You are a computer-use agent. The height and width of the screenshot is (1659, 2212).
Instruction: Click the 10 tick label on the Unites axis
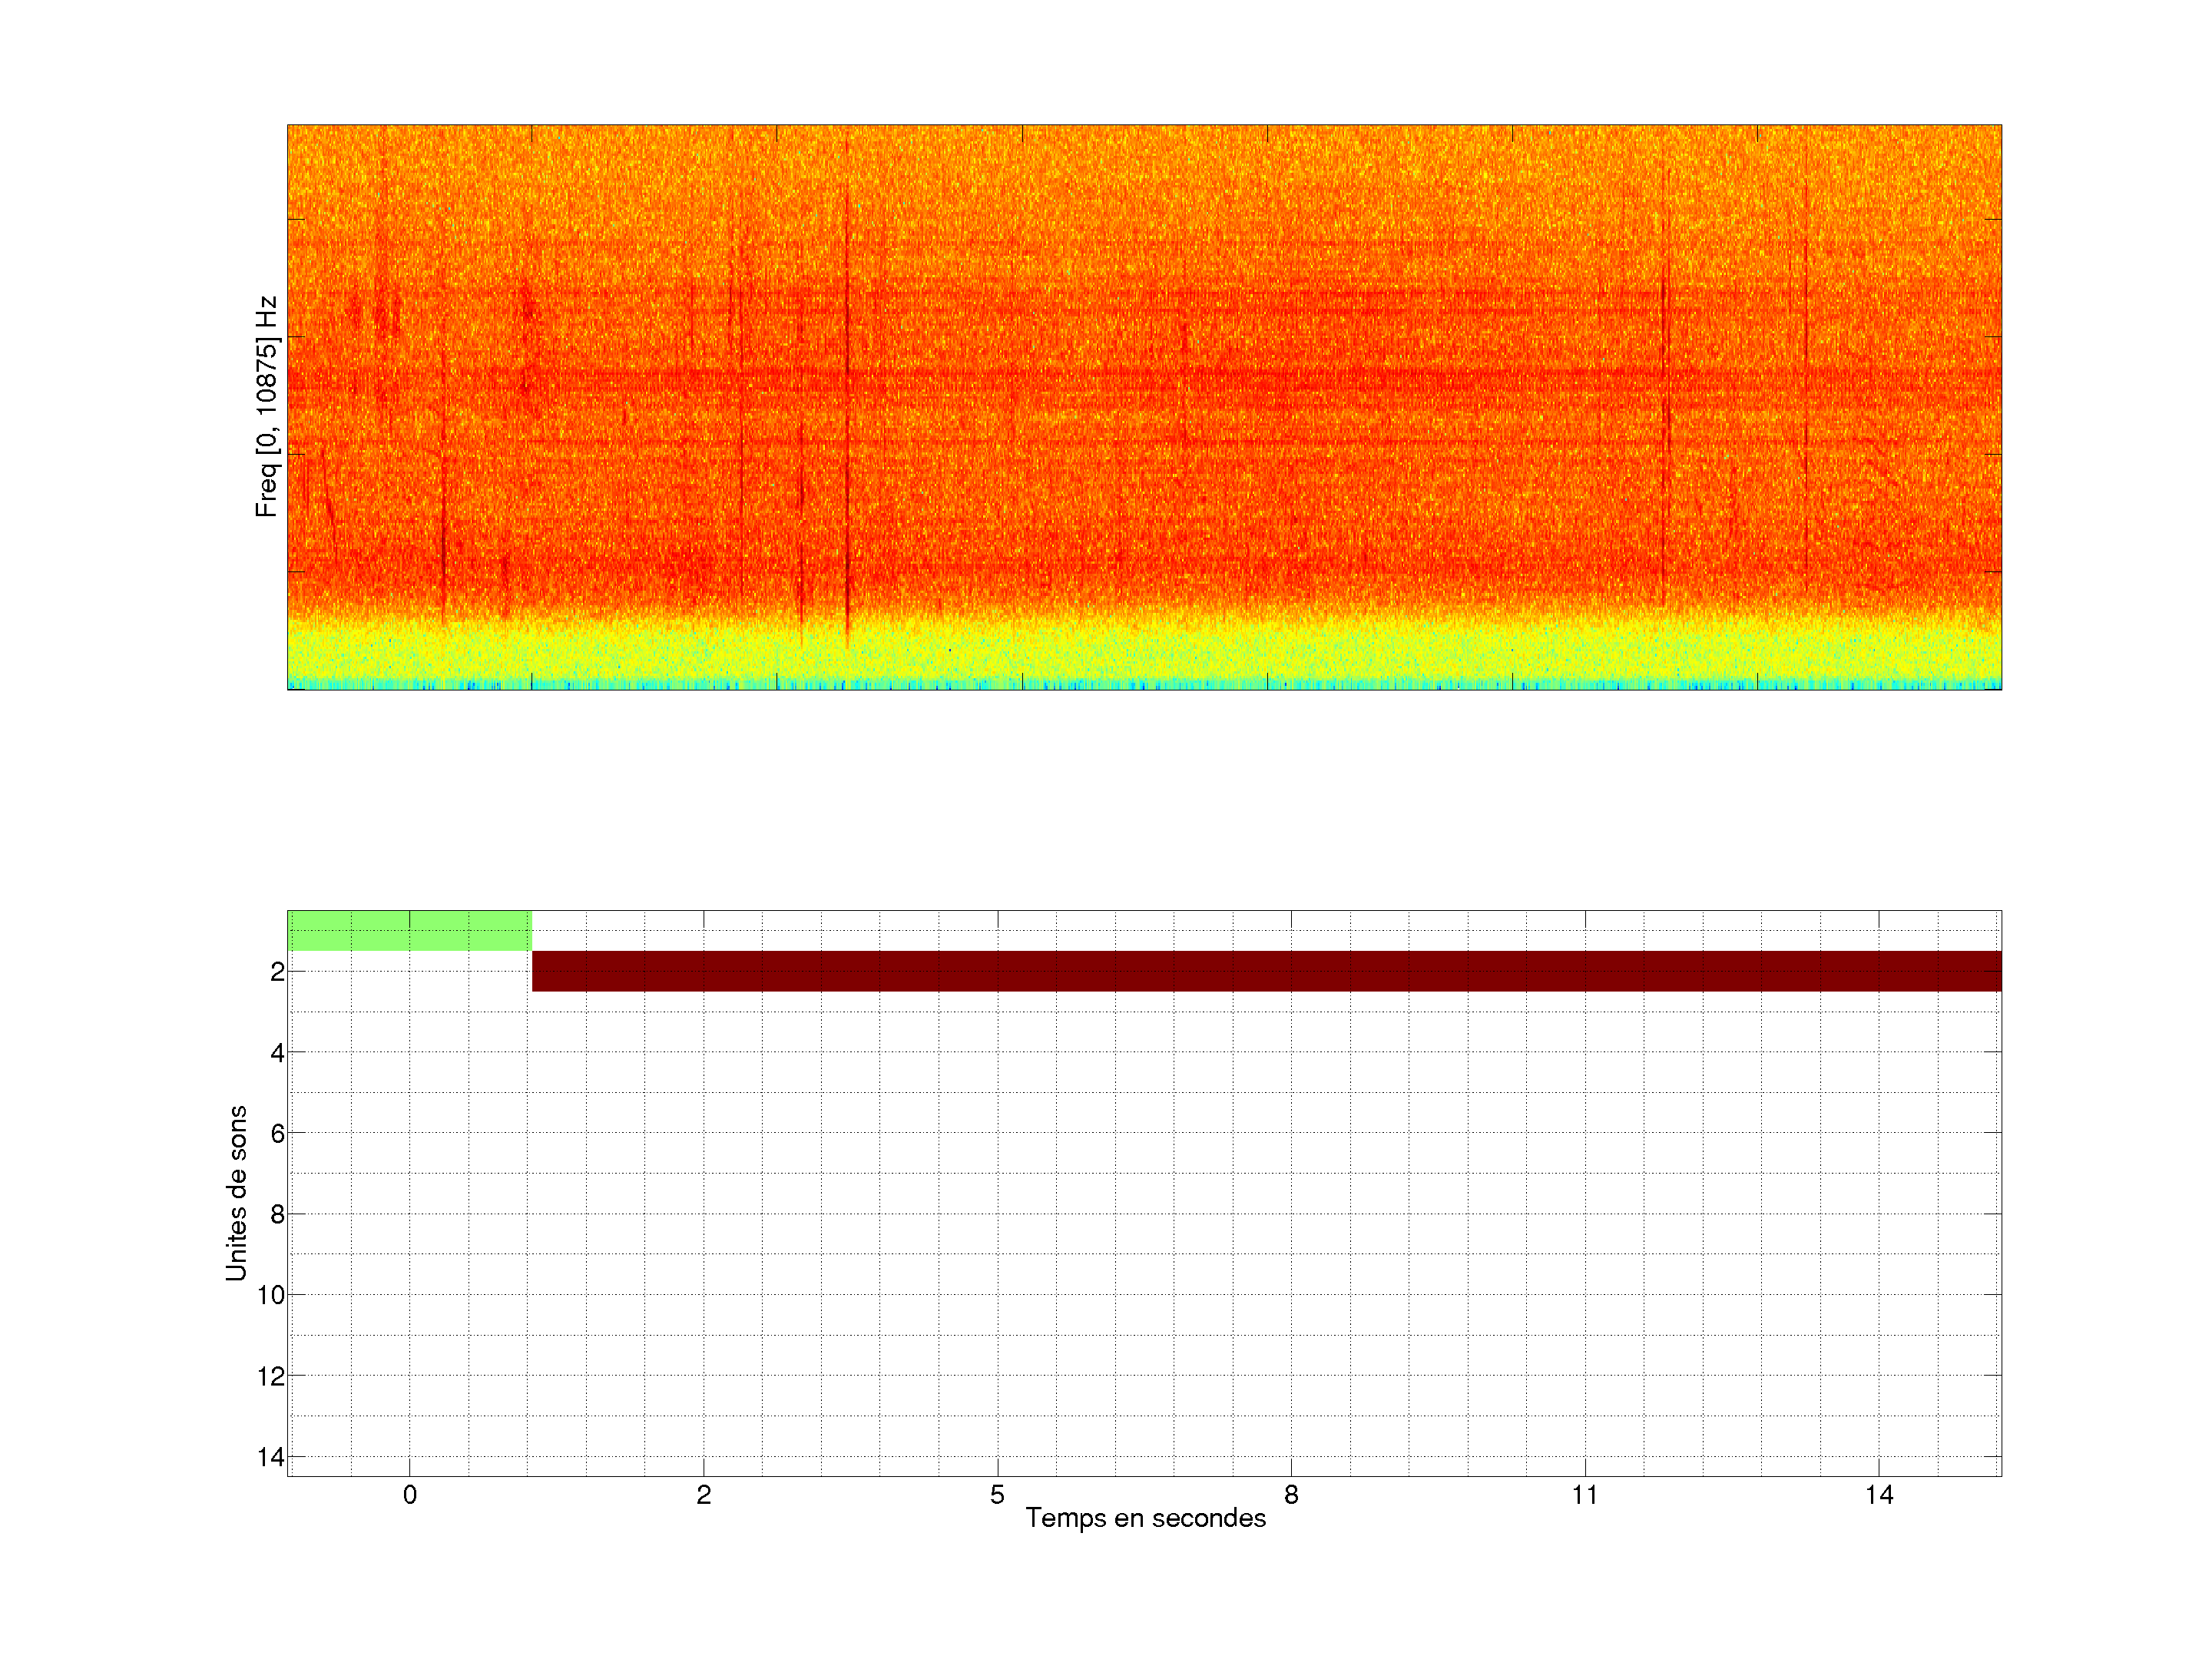coord(271,1295)
